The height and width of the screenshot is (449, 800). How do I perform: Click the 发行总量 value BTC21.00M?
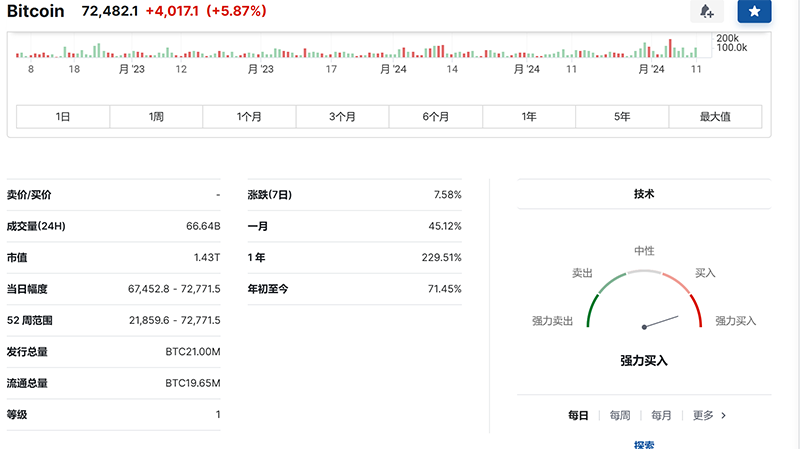click(193, 352)
